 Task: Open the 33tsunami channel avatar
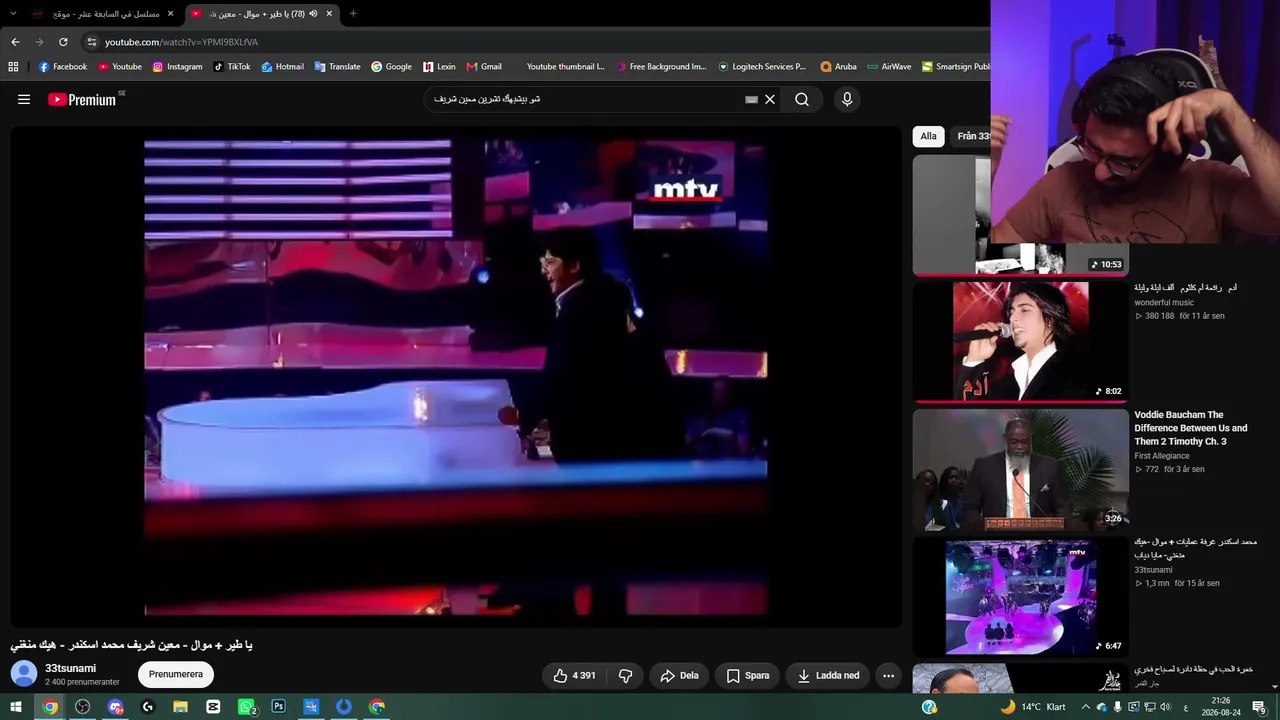point(24,674)
